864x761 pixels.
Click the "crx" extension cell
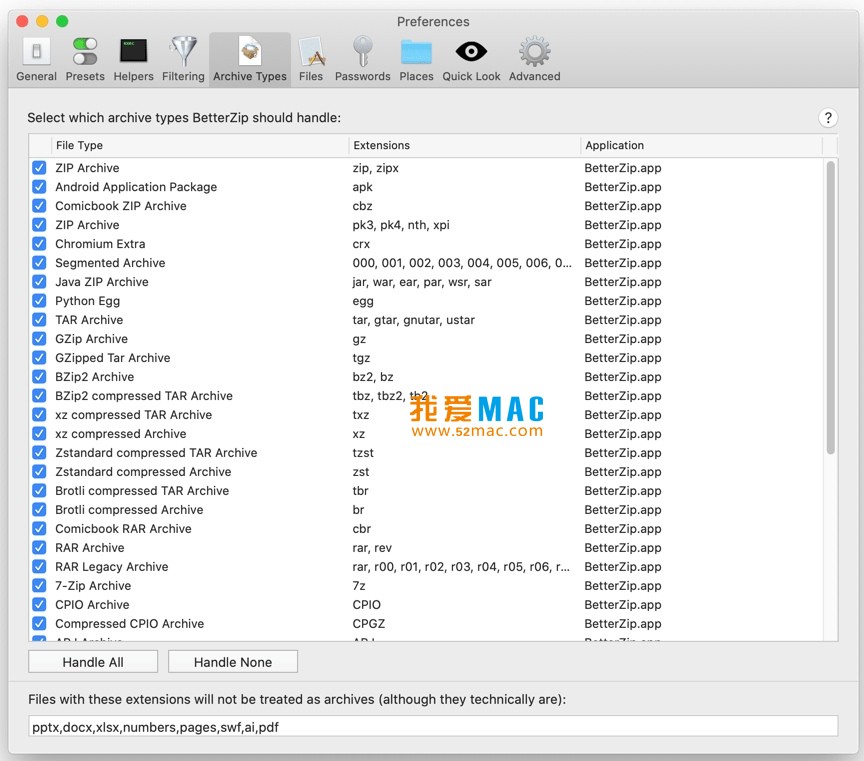pos(361,244)
